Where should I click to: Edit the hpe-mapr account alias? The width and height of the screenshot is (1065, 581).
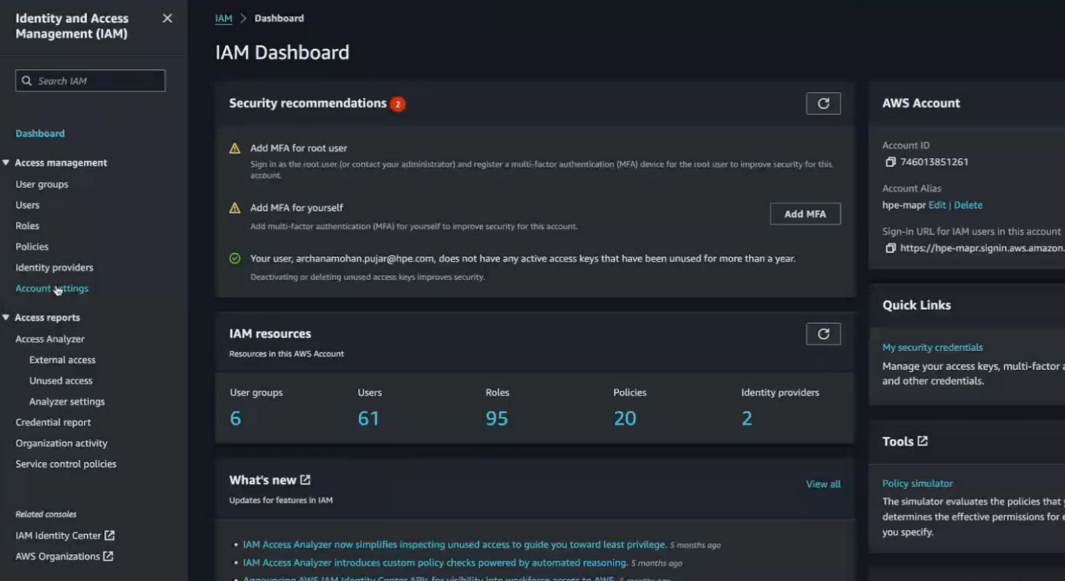tap(937, 205)
